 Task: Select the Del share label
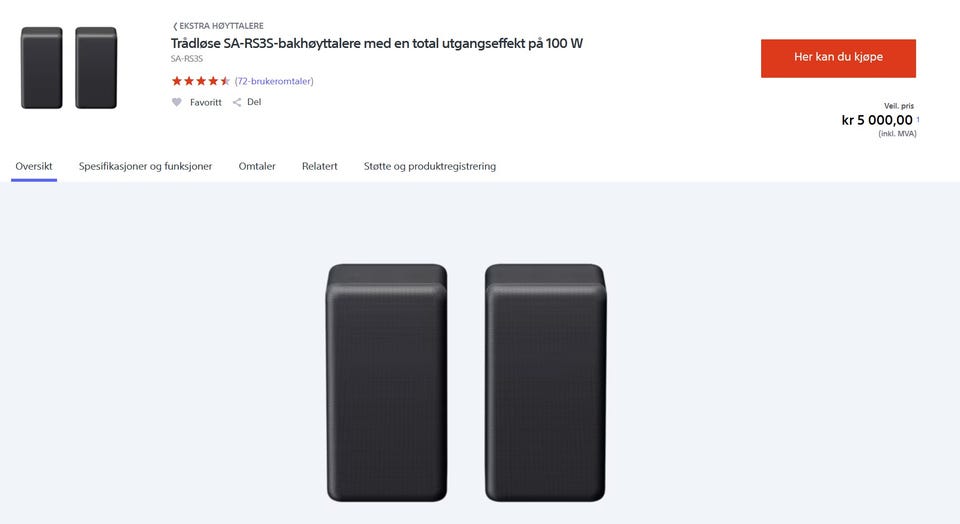coord(254,102)
